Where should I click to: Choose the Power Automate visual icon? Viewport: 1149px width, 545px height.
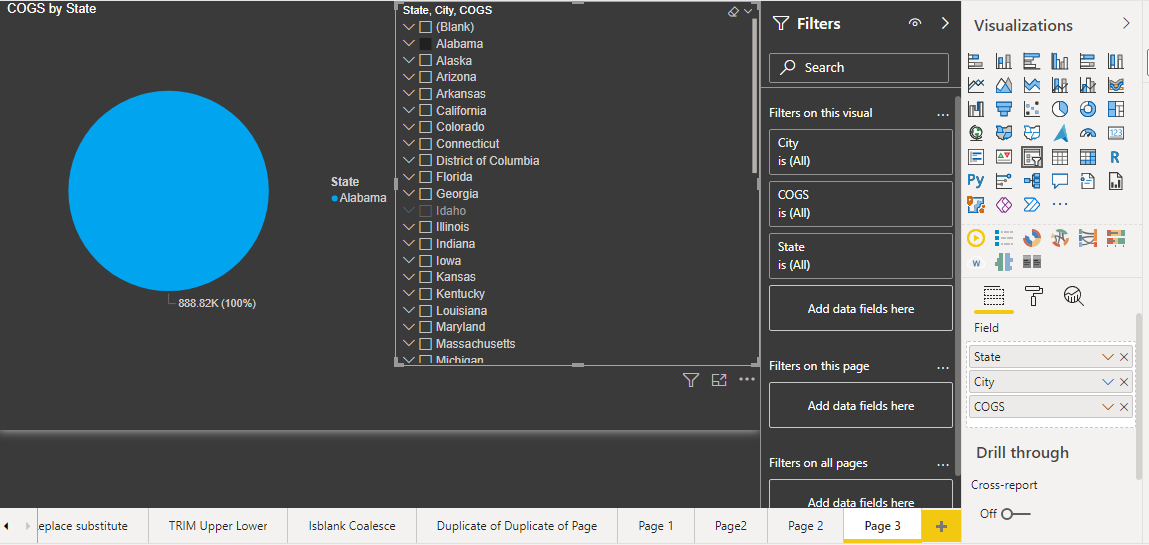click(1032, 204)
